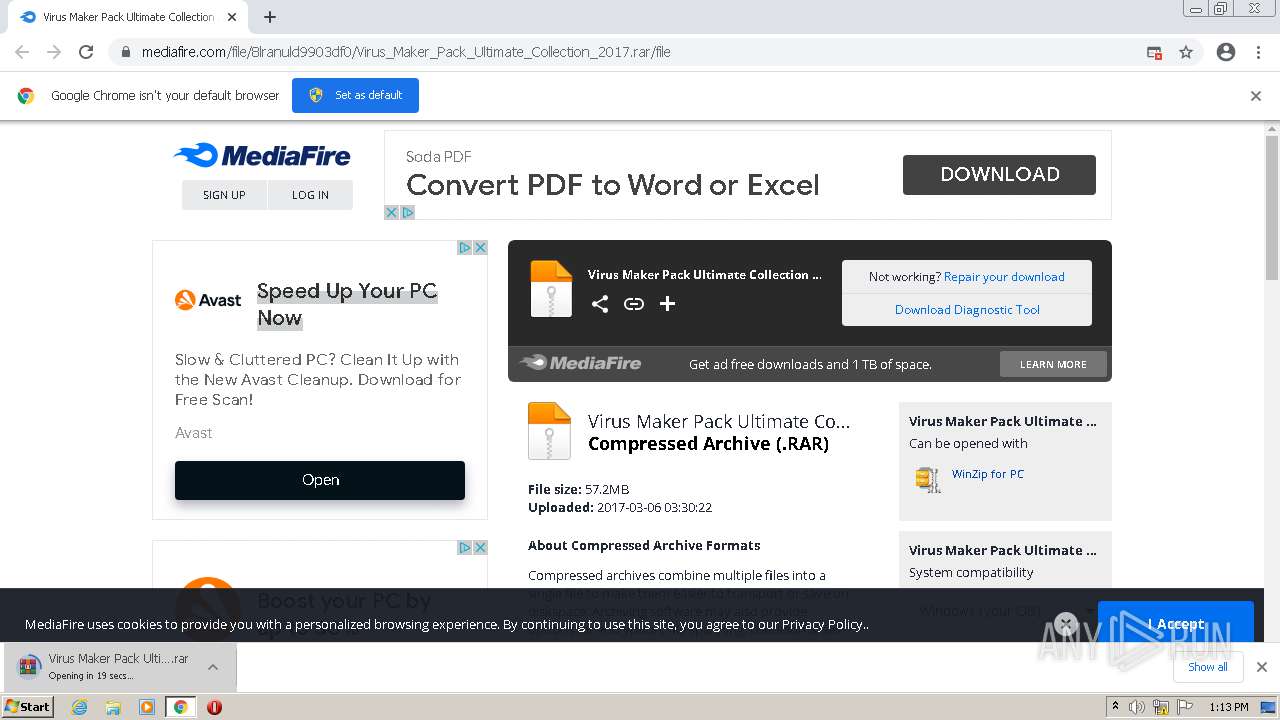This screenshot has width=1280, height=720.
Task: Close the Soda PDF banner ad
Action: click(392, 212)
